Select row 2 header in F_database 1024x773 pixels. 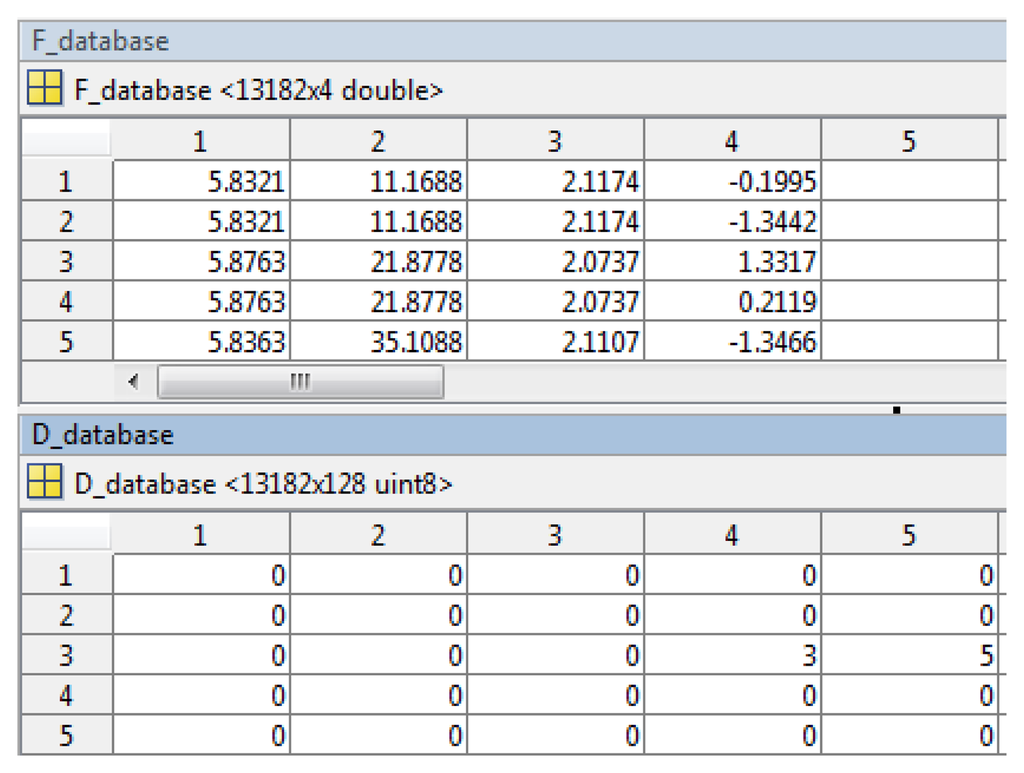[x=67, y=221]
